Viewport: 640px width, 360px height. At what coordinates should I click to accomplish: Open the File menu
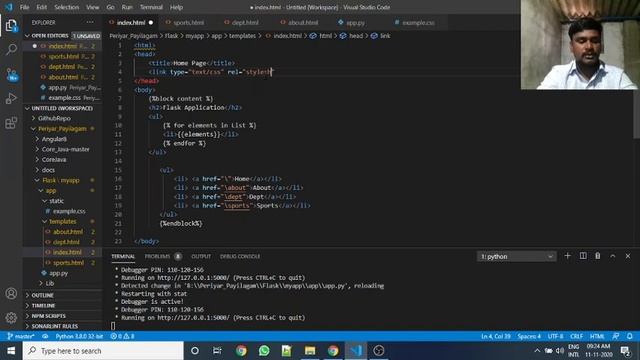point(24,7)
